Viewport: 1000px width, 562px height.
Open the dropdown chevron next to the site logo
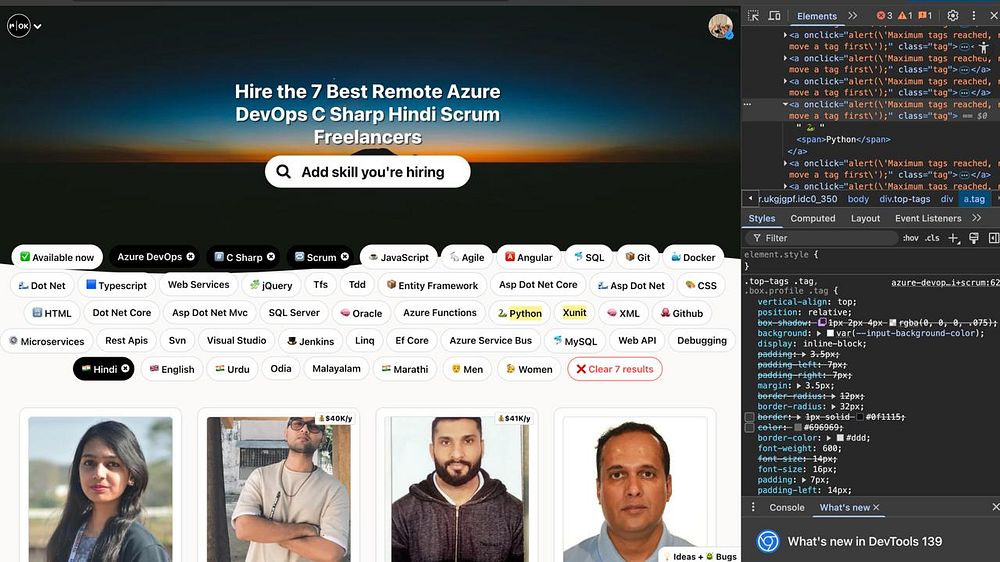[38, 26]
